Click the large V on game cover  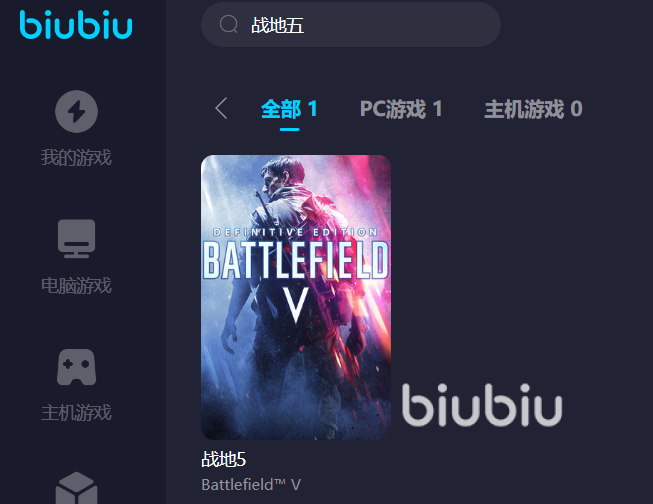[296, 305]
